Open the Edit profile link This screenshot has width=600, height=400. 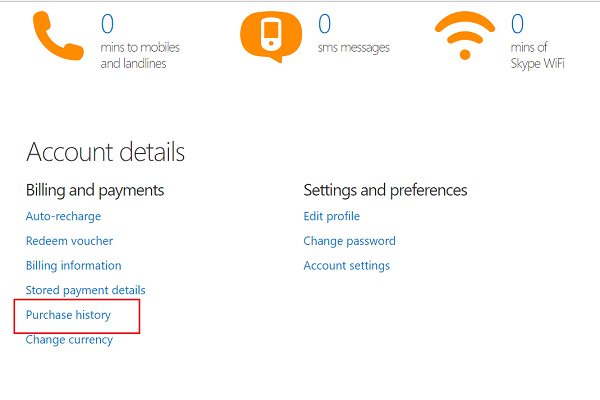click(332, 216)
